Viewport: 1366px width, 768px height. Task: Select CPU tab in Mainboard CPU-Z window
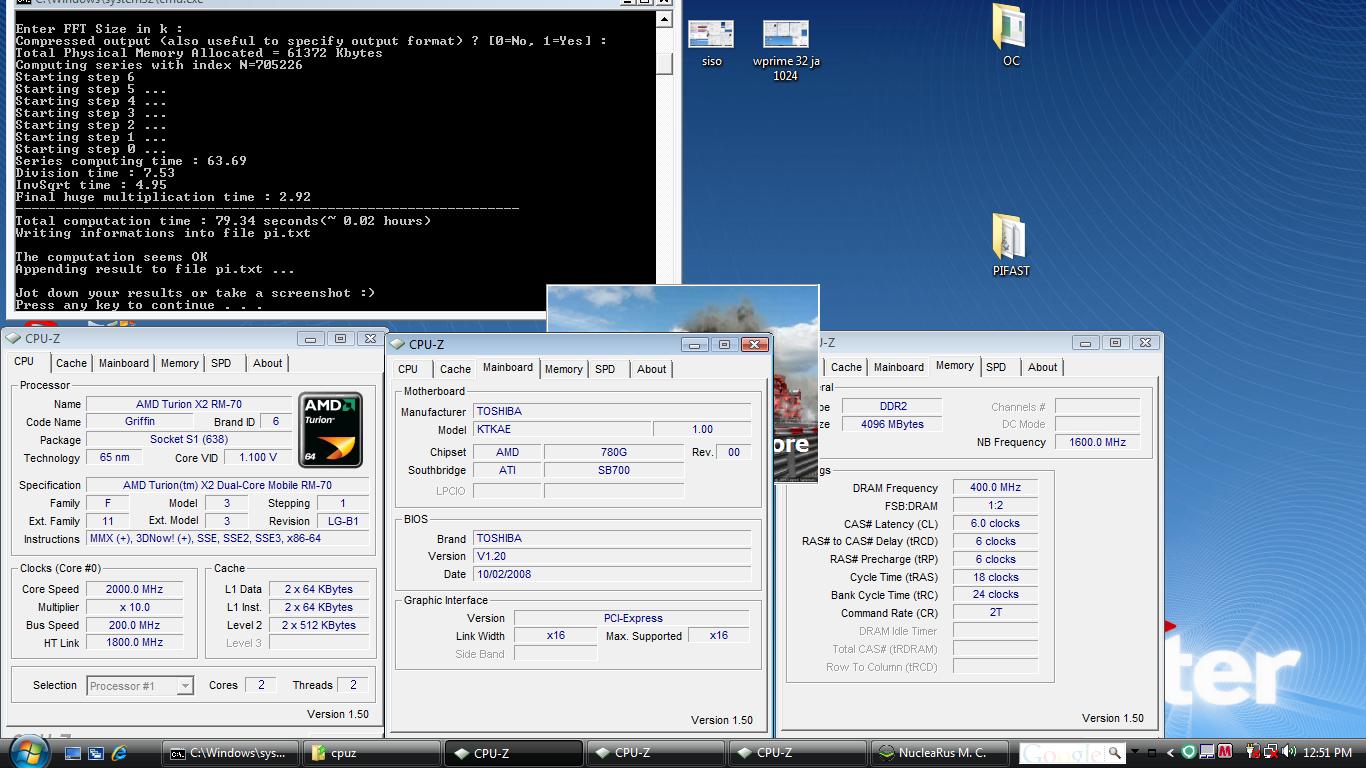(x=408, y=369)
